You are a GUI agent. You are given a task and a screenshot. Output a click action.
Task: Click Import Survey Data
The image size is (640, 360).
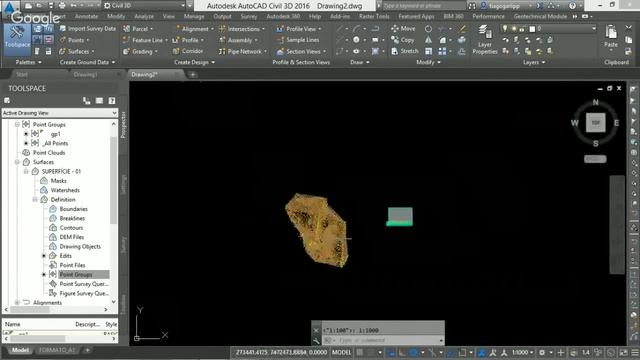click(x=87, y=29)
